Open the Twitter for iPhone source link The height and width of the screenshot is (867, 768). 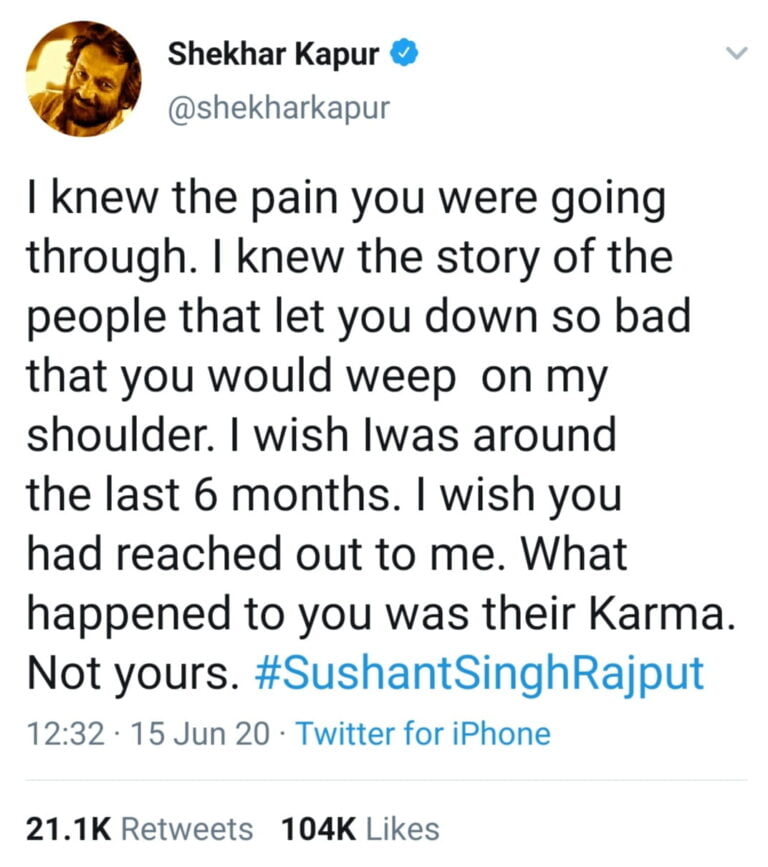424,735
